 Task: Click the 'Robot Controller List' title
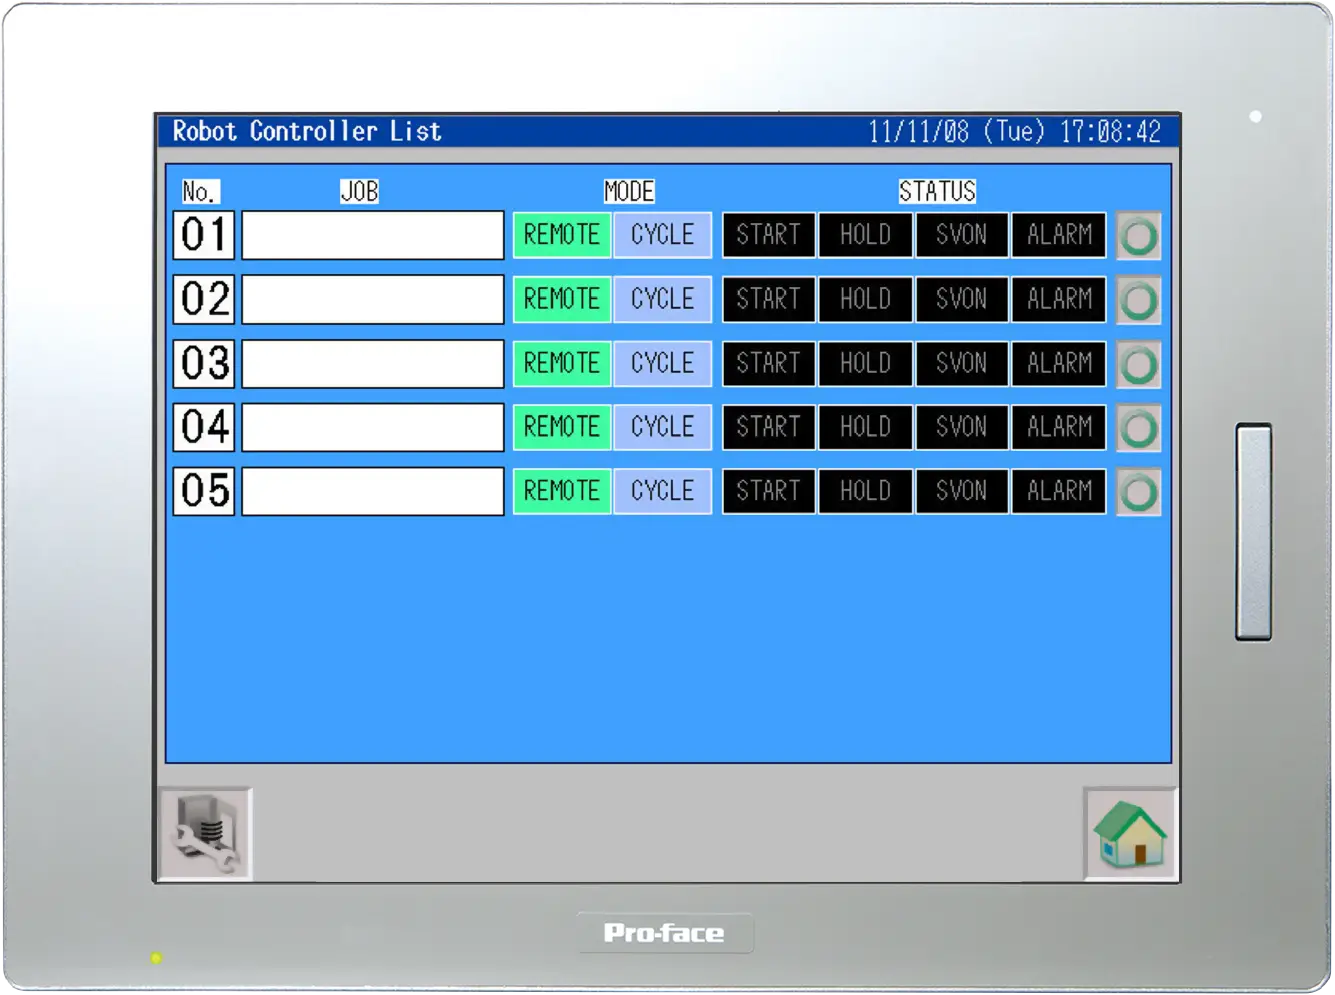pos(307,131)
